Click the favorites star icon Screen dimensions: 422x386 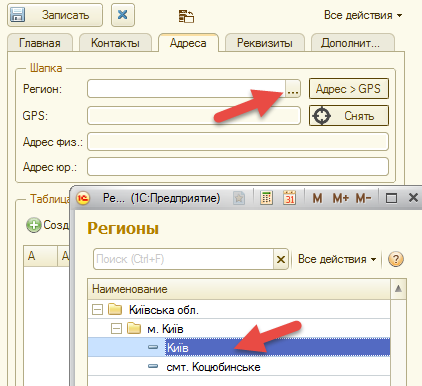[239, 198]
